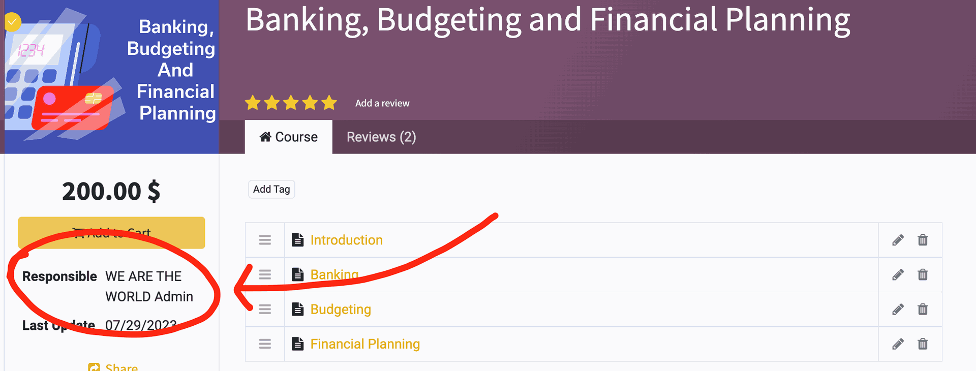Edit the Financial Planning lesson pencil icon
The image size is (976, 371).
[x=898, y=344]
